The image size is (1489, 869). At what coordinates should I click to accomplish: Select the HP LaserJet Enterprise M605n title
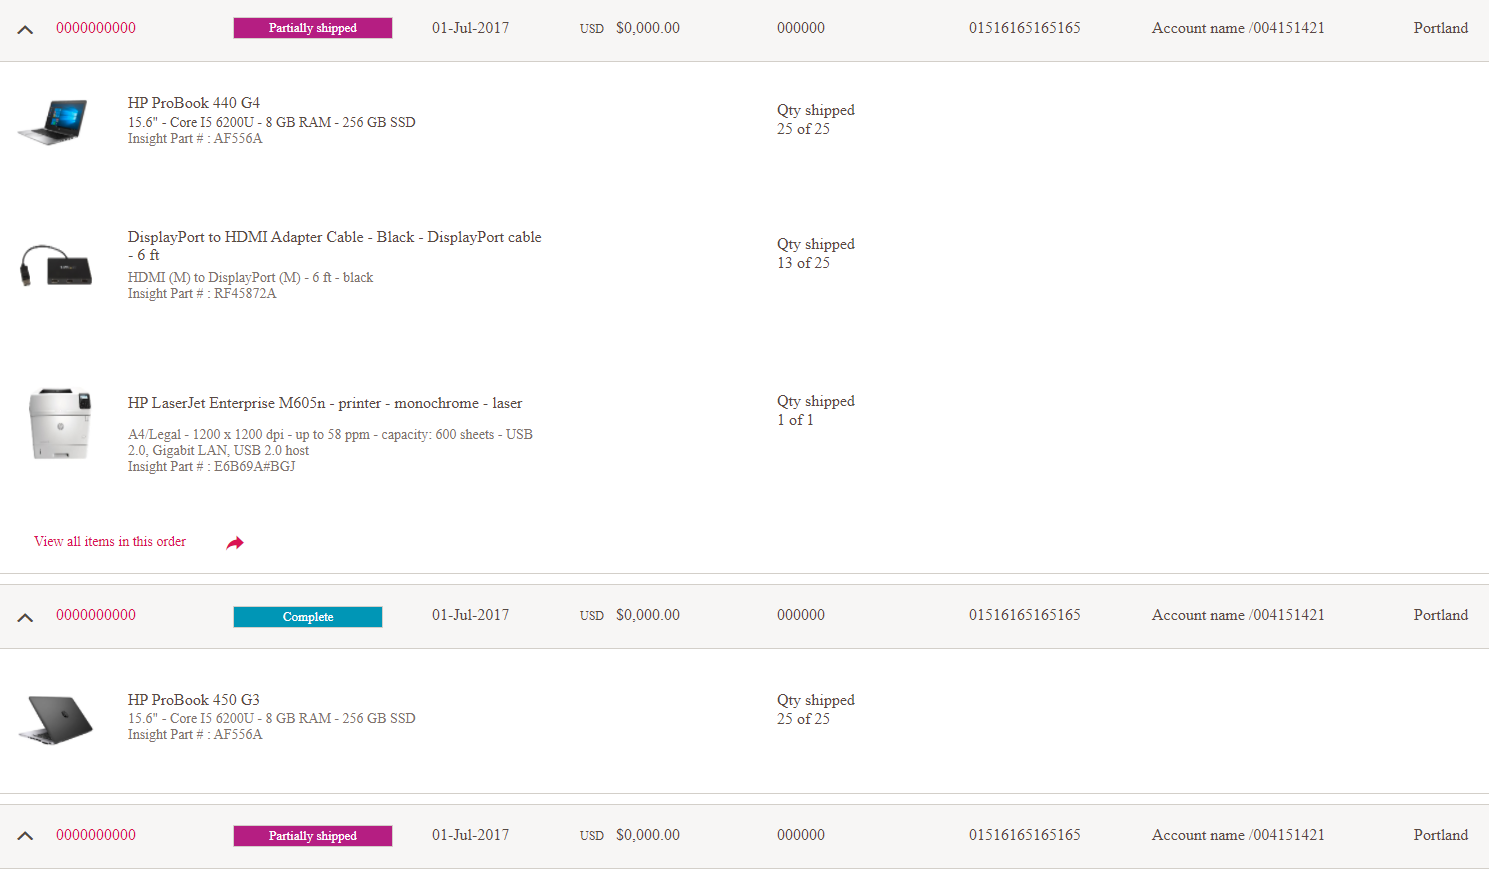325,403
